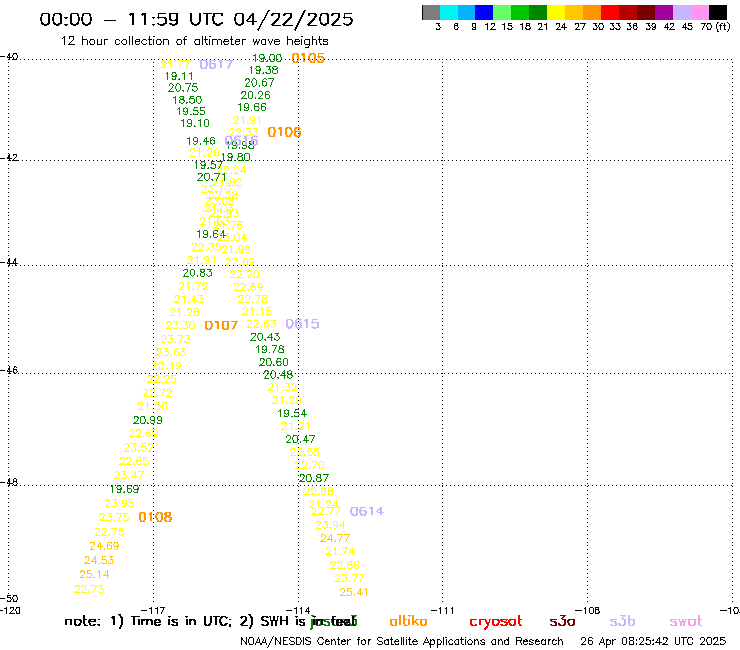Image resolution: width=740 pixels, height=650 pixels.
Task: Select the 20.67 wave height reading
Action: (x=259, y=83)
